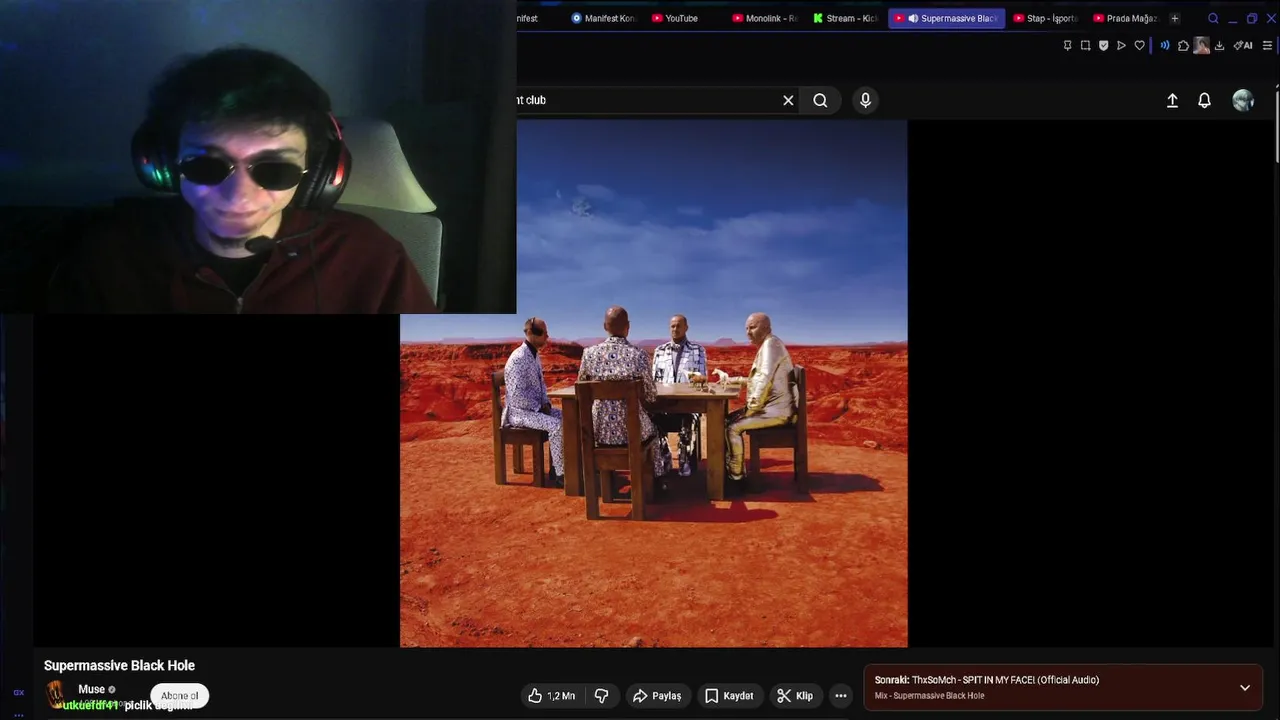Viewport: 1280px width, 720px height.
Task: Switch to the Prada Mağaz browser tab
Action: [x=1126, y=18]
